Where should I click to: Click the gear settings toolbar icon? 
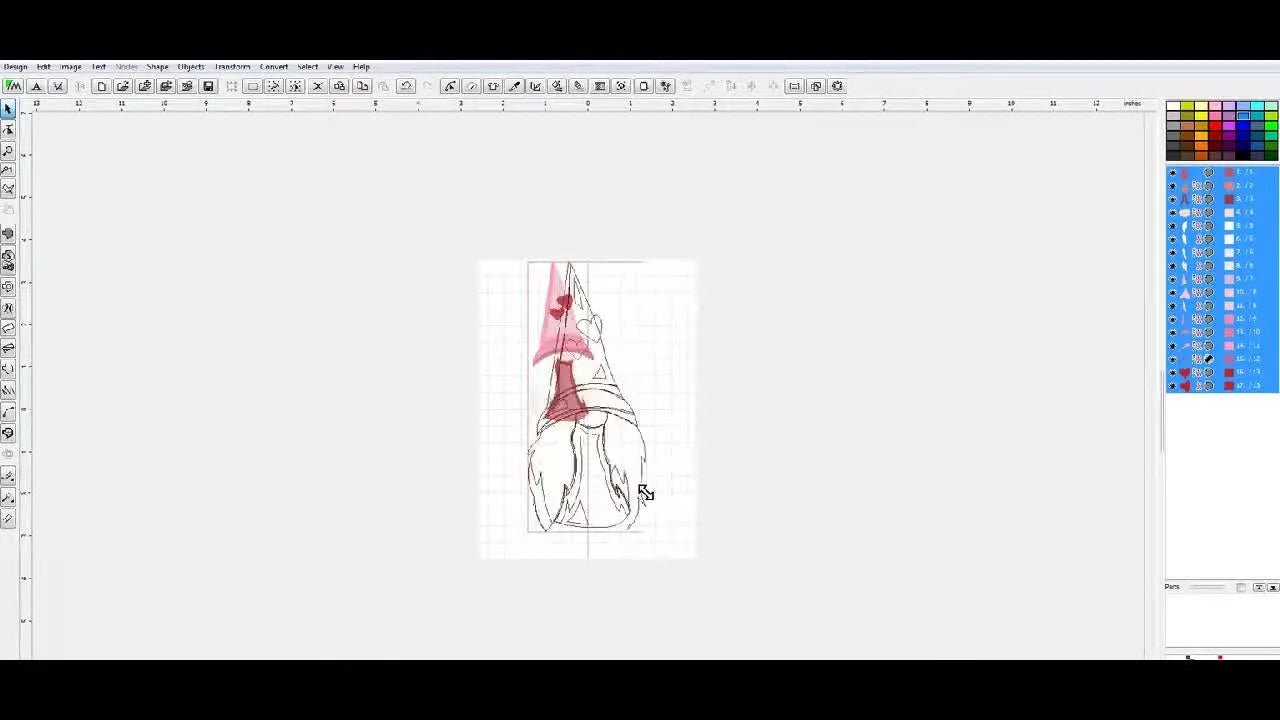point(837,86)
